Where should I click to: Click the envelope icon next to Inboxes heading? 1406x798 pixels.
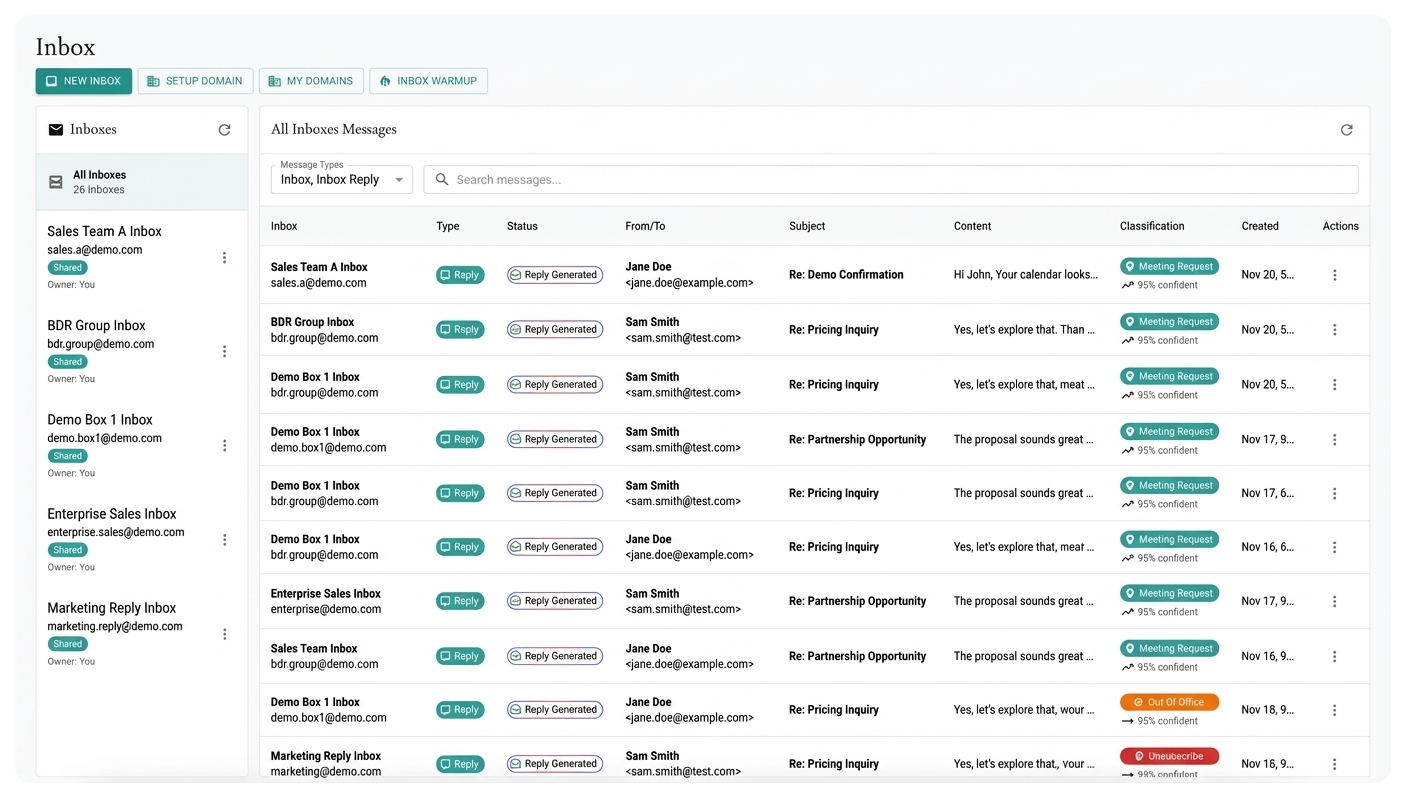click(x=56, y=129)
